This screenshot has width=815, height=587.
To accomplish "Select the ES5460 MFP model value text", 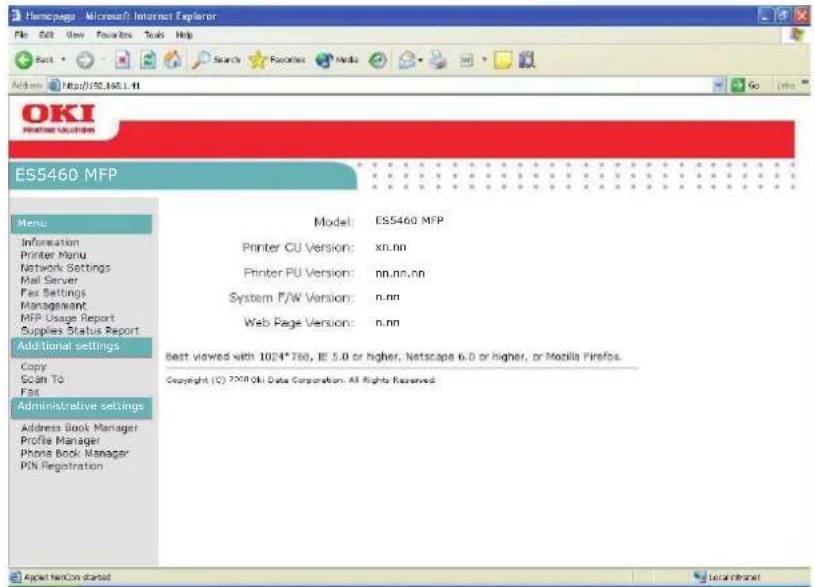I will [x=409, y=221].
